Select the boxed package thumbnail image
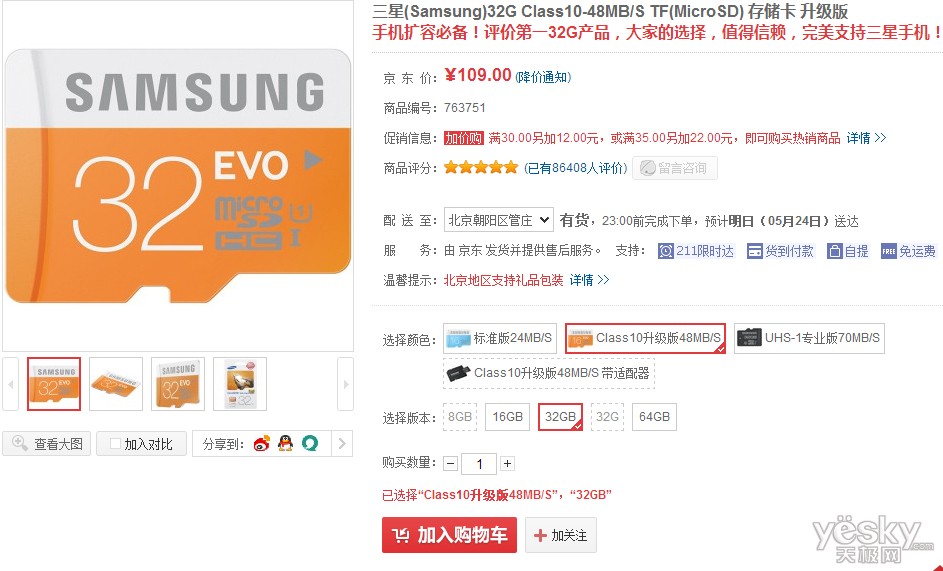The width and height of the screenshot is (943, 571). pos(240,384)
